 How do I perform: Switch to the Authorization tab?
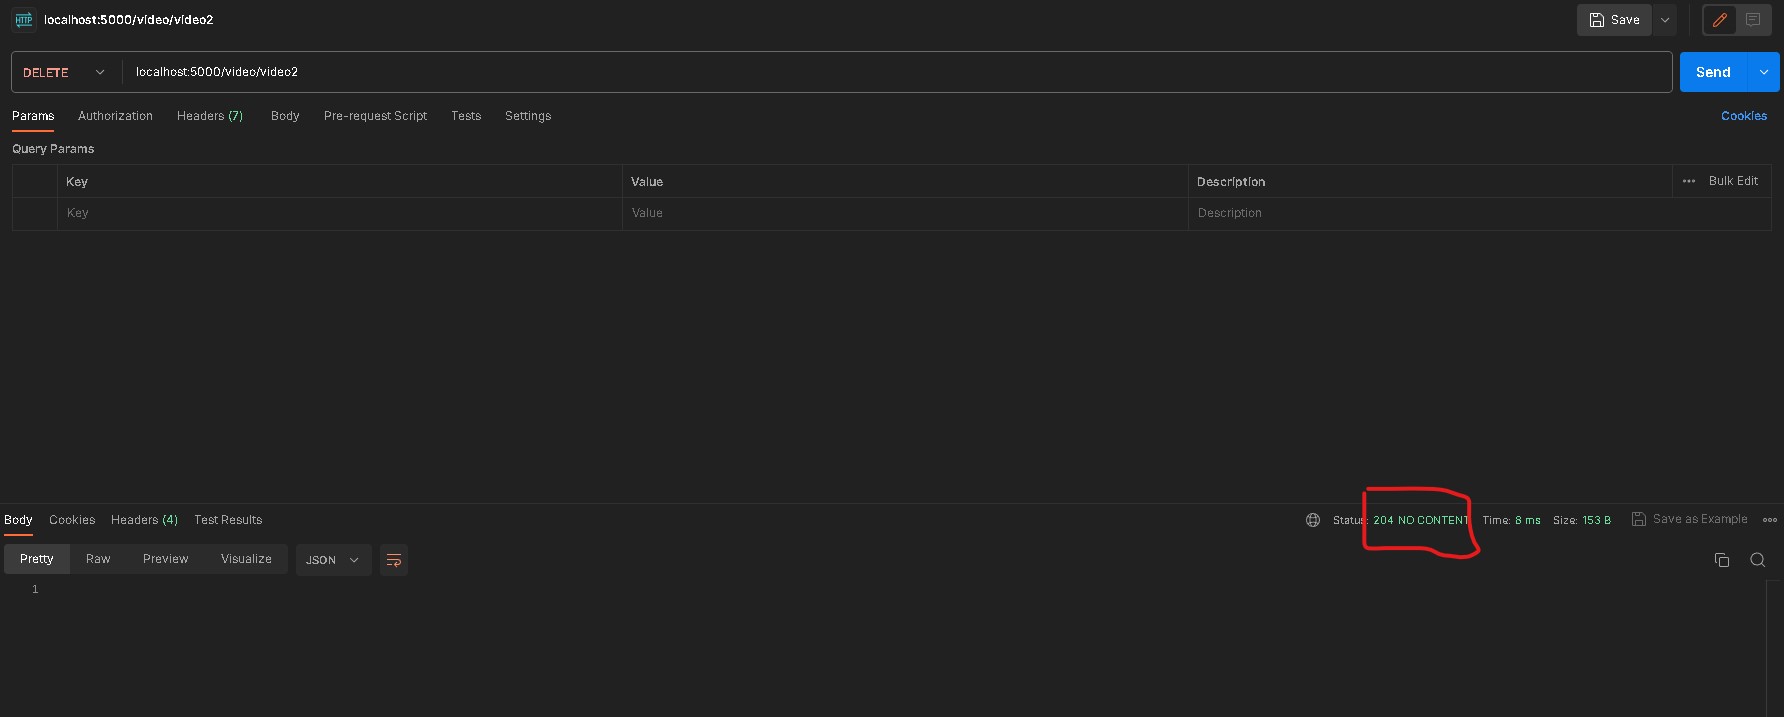point(115,116)
